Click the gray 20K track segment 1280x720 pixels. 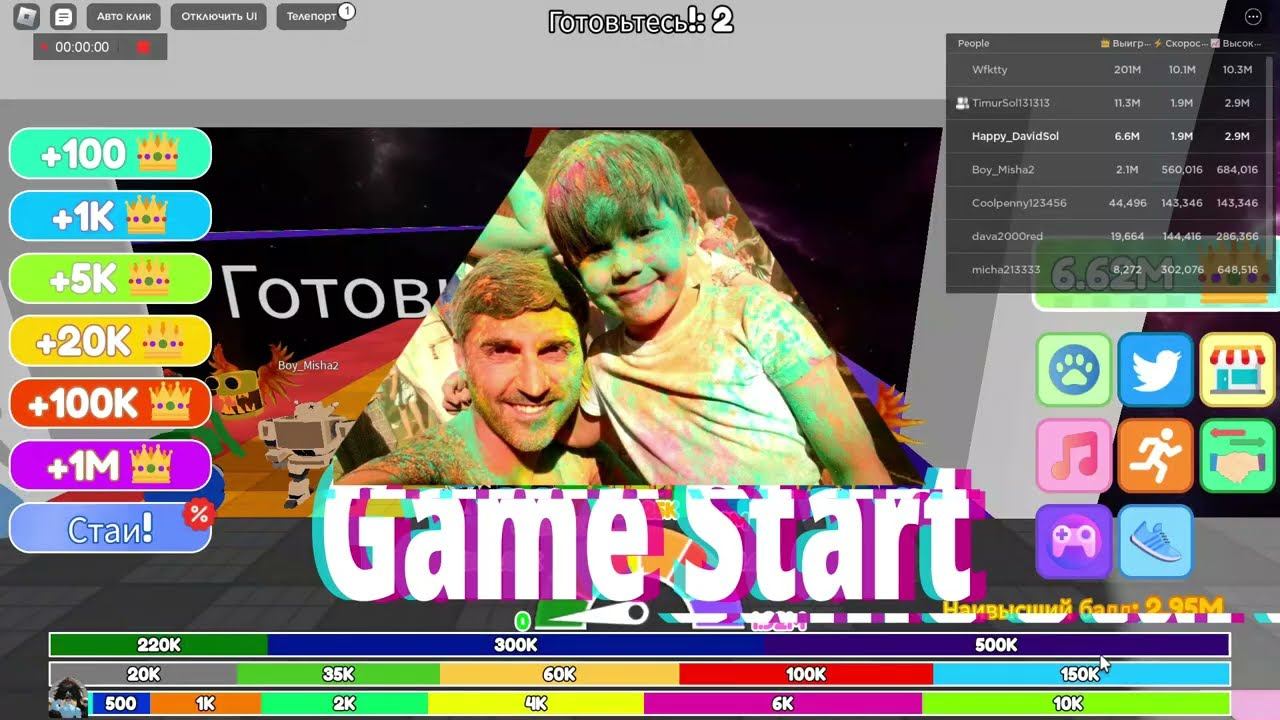click(144, 674)
